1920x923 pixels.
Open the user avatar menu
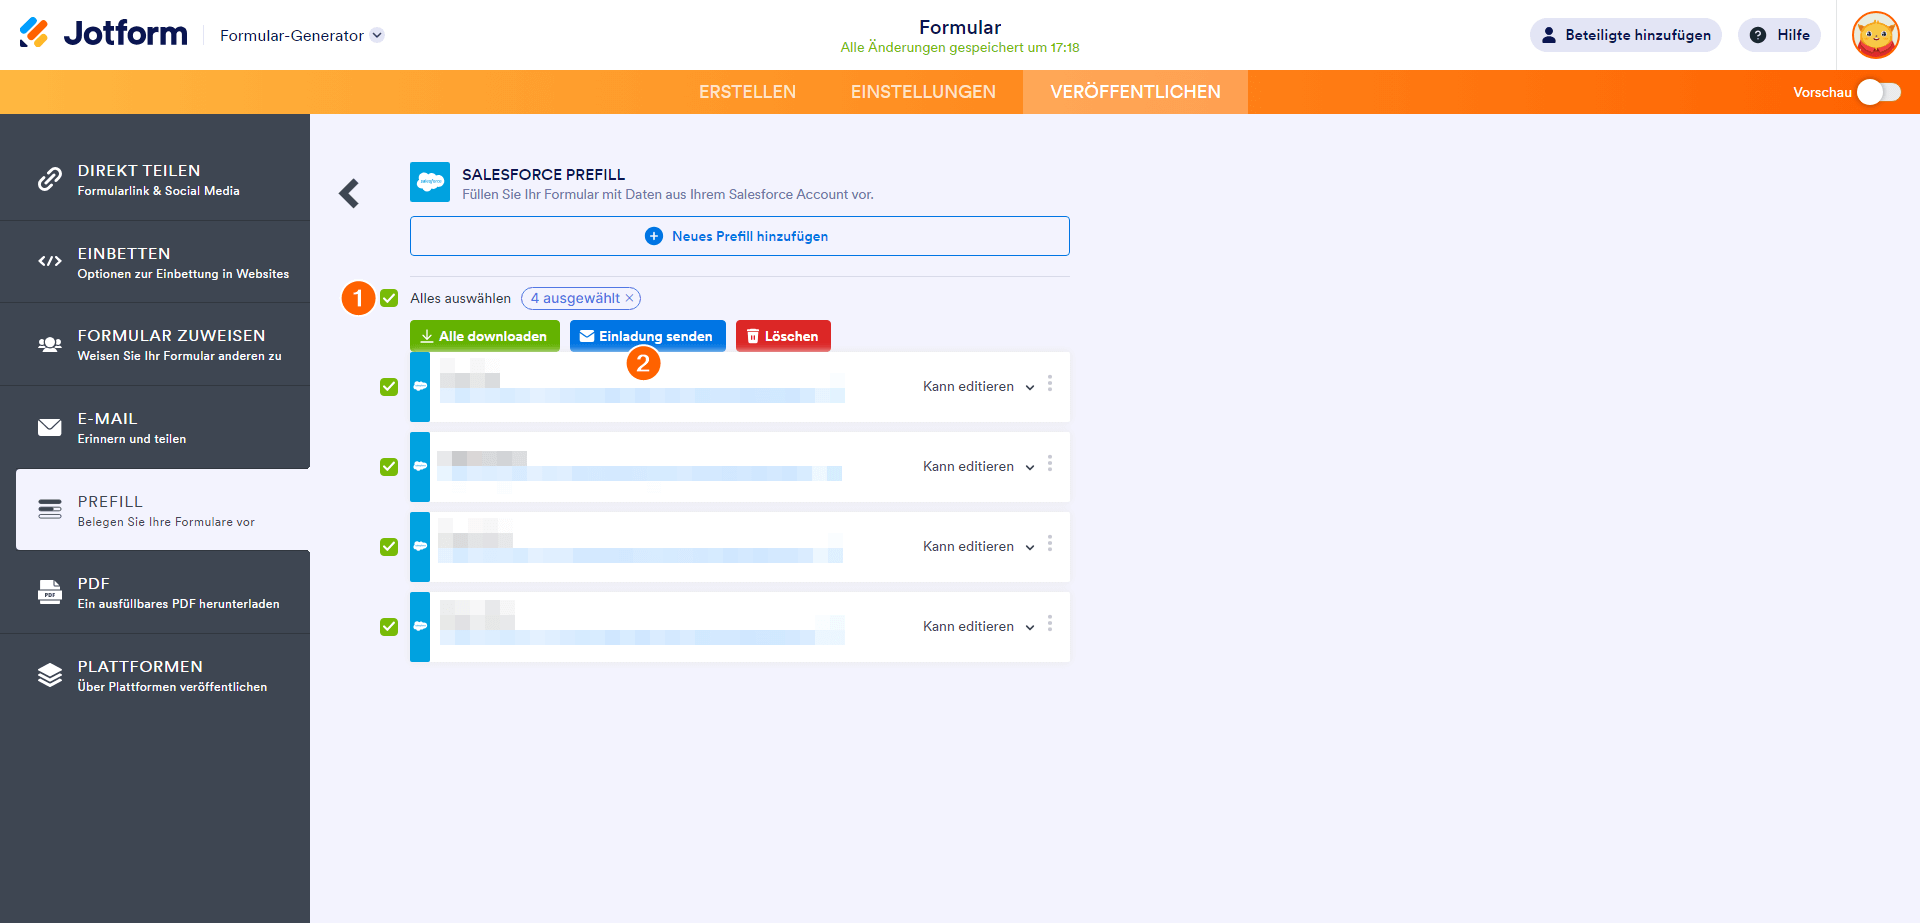click(x=1875, y=35)
